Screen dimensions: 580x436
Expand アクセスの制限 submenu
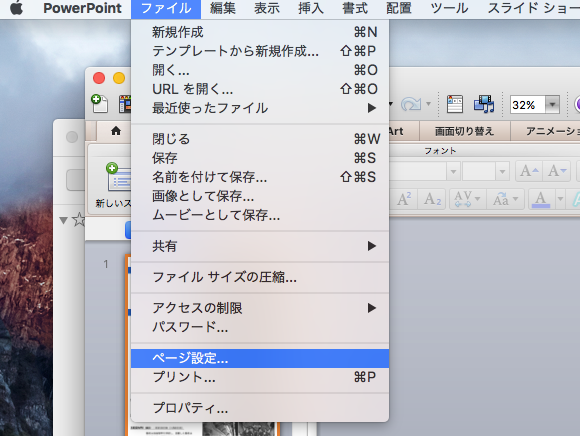[x=260, y=308]
